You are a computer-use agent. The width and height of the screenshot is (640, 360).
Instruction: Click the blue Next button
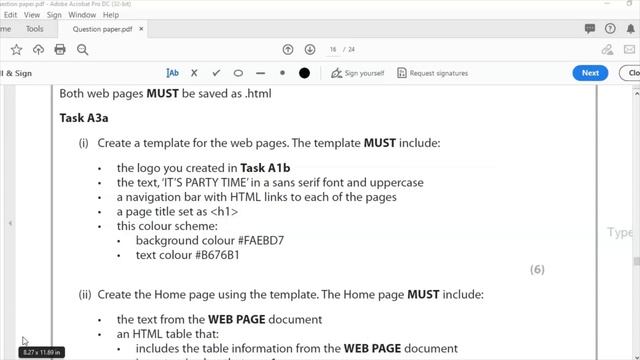(590, 73)
